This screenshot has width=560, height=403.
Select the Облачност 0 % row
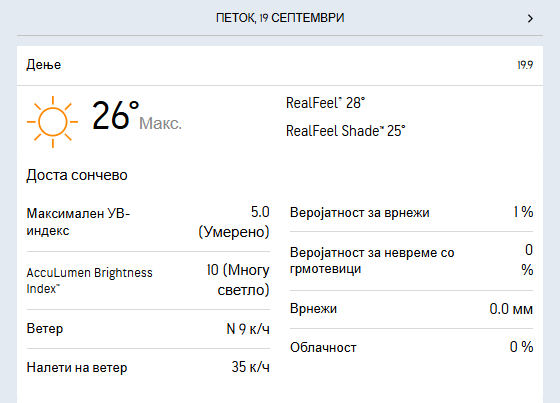[x=411, y=347]
